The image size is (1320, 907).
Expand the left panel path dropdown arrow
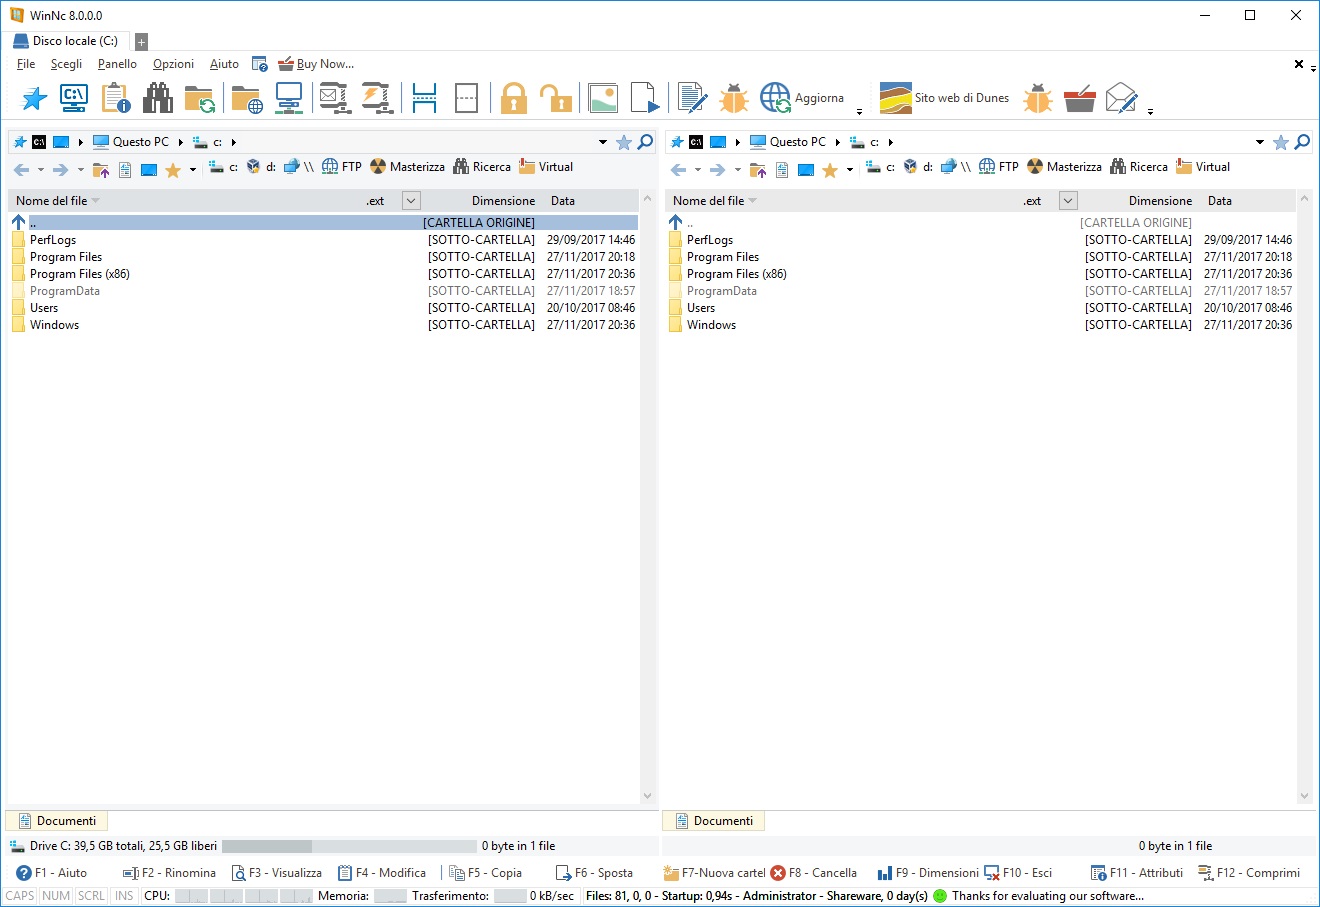pos(603,142)
